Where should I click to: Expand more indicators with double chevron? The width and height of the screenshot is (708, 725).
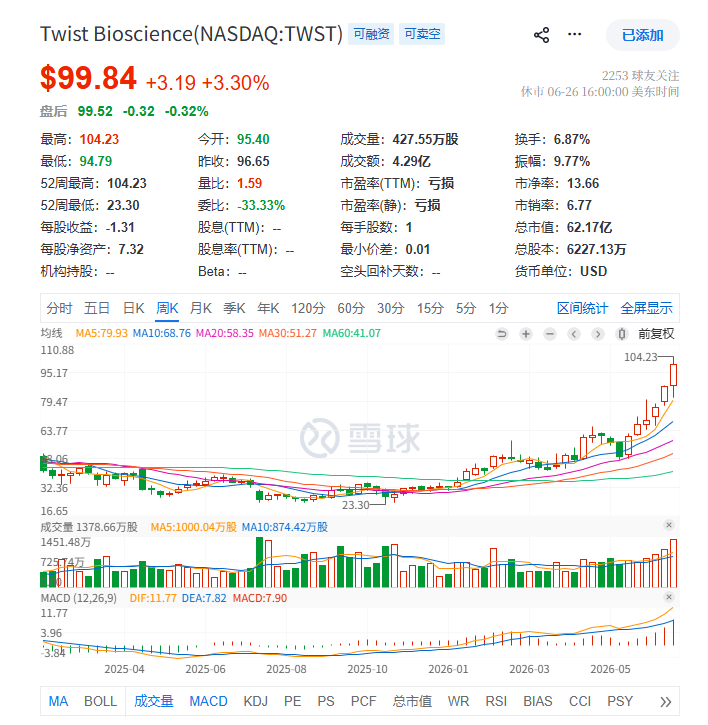(x=665, y=702)
